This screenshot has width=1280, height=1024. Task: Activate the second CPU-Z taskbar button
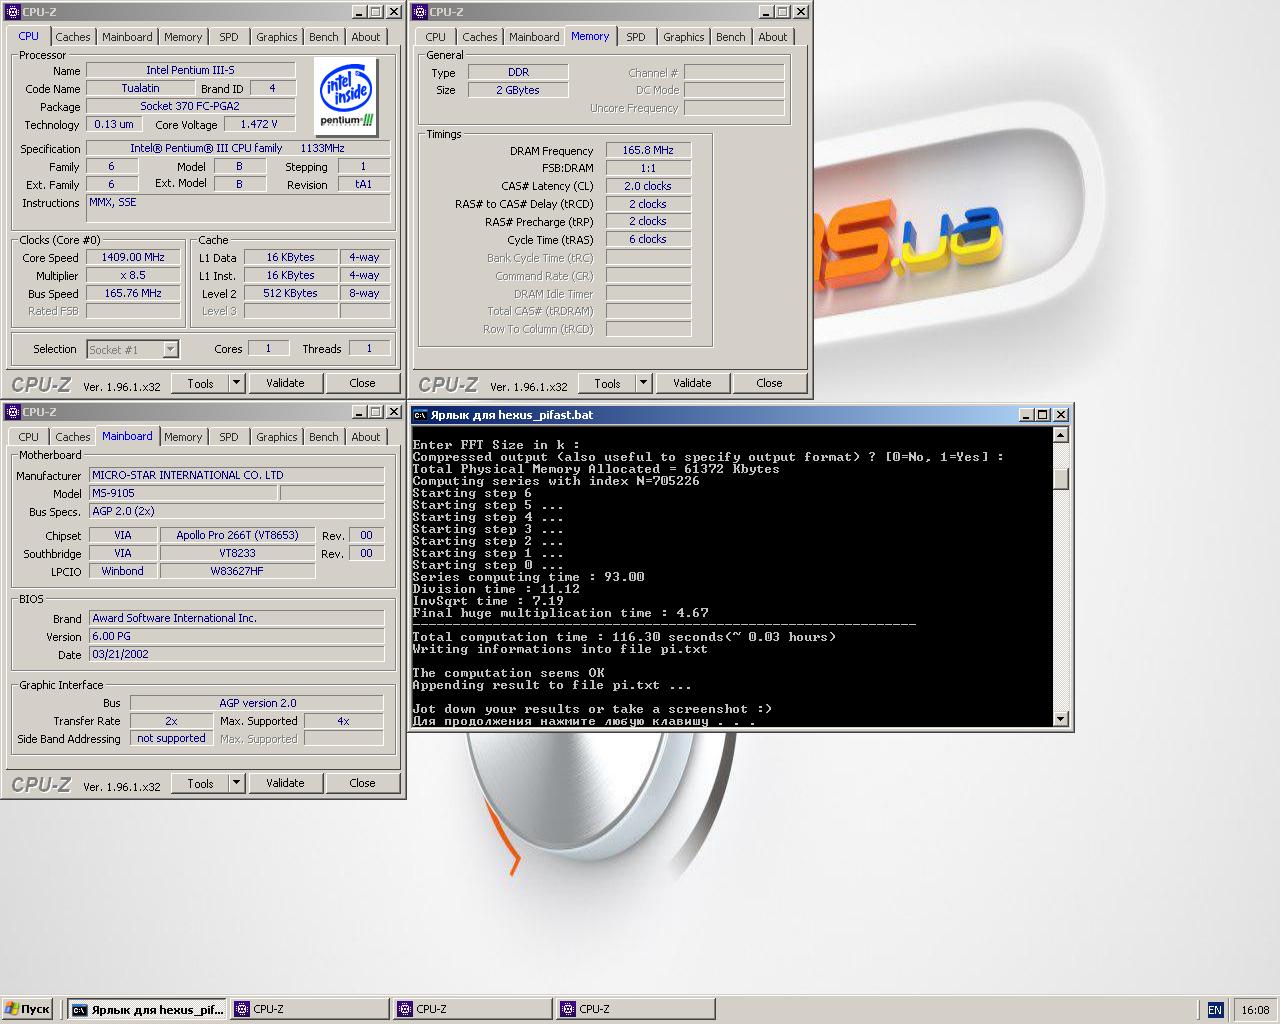(473, 1009)
